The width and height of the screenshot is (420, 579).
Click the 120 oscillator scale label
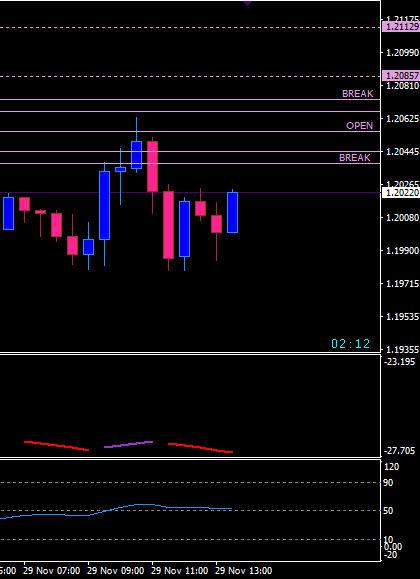pyautogui.click(x=392, y=467)
